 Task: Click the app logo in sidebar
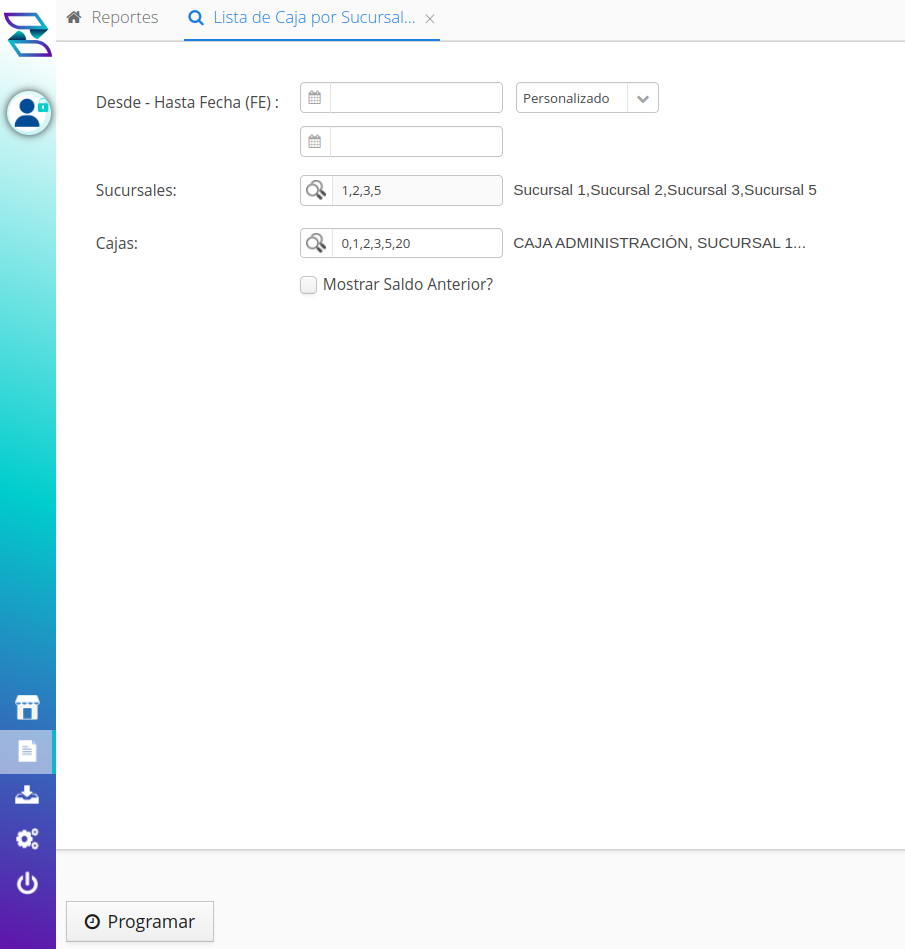28,34
